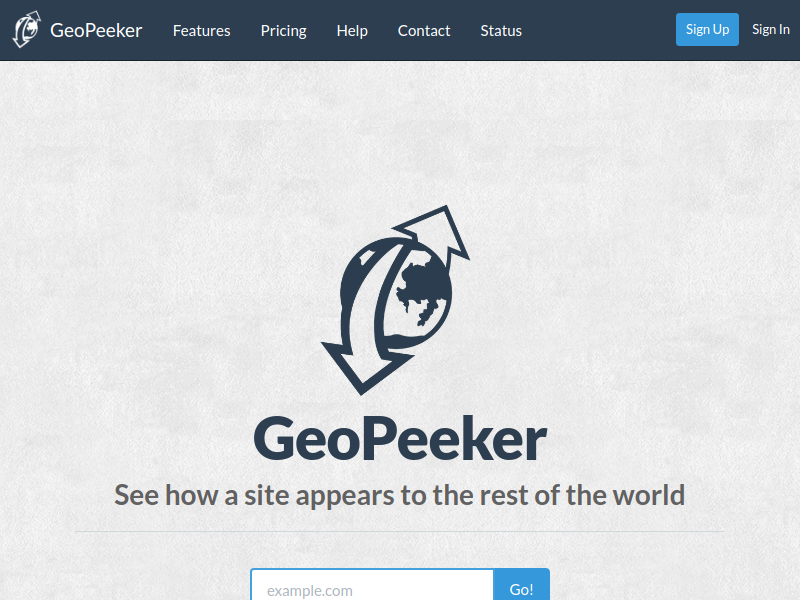Open the Help page
Viewport: 800px width, 600px height.
point(352,31)
